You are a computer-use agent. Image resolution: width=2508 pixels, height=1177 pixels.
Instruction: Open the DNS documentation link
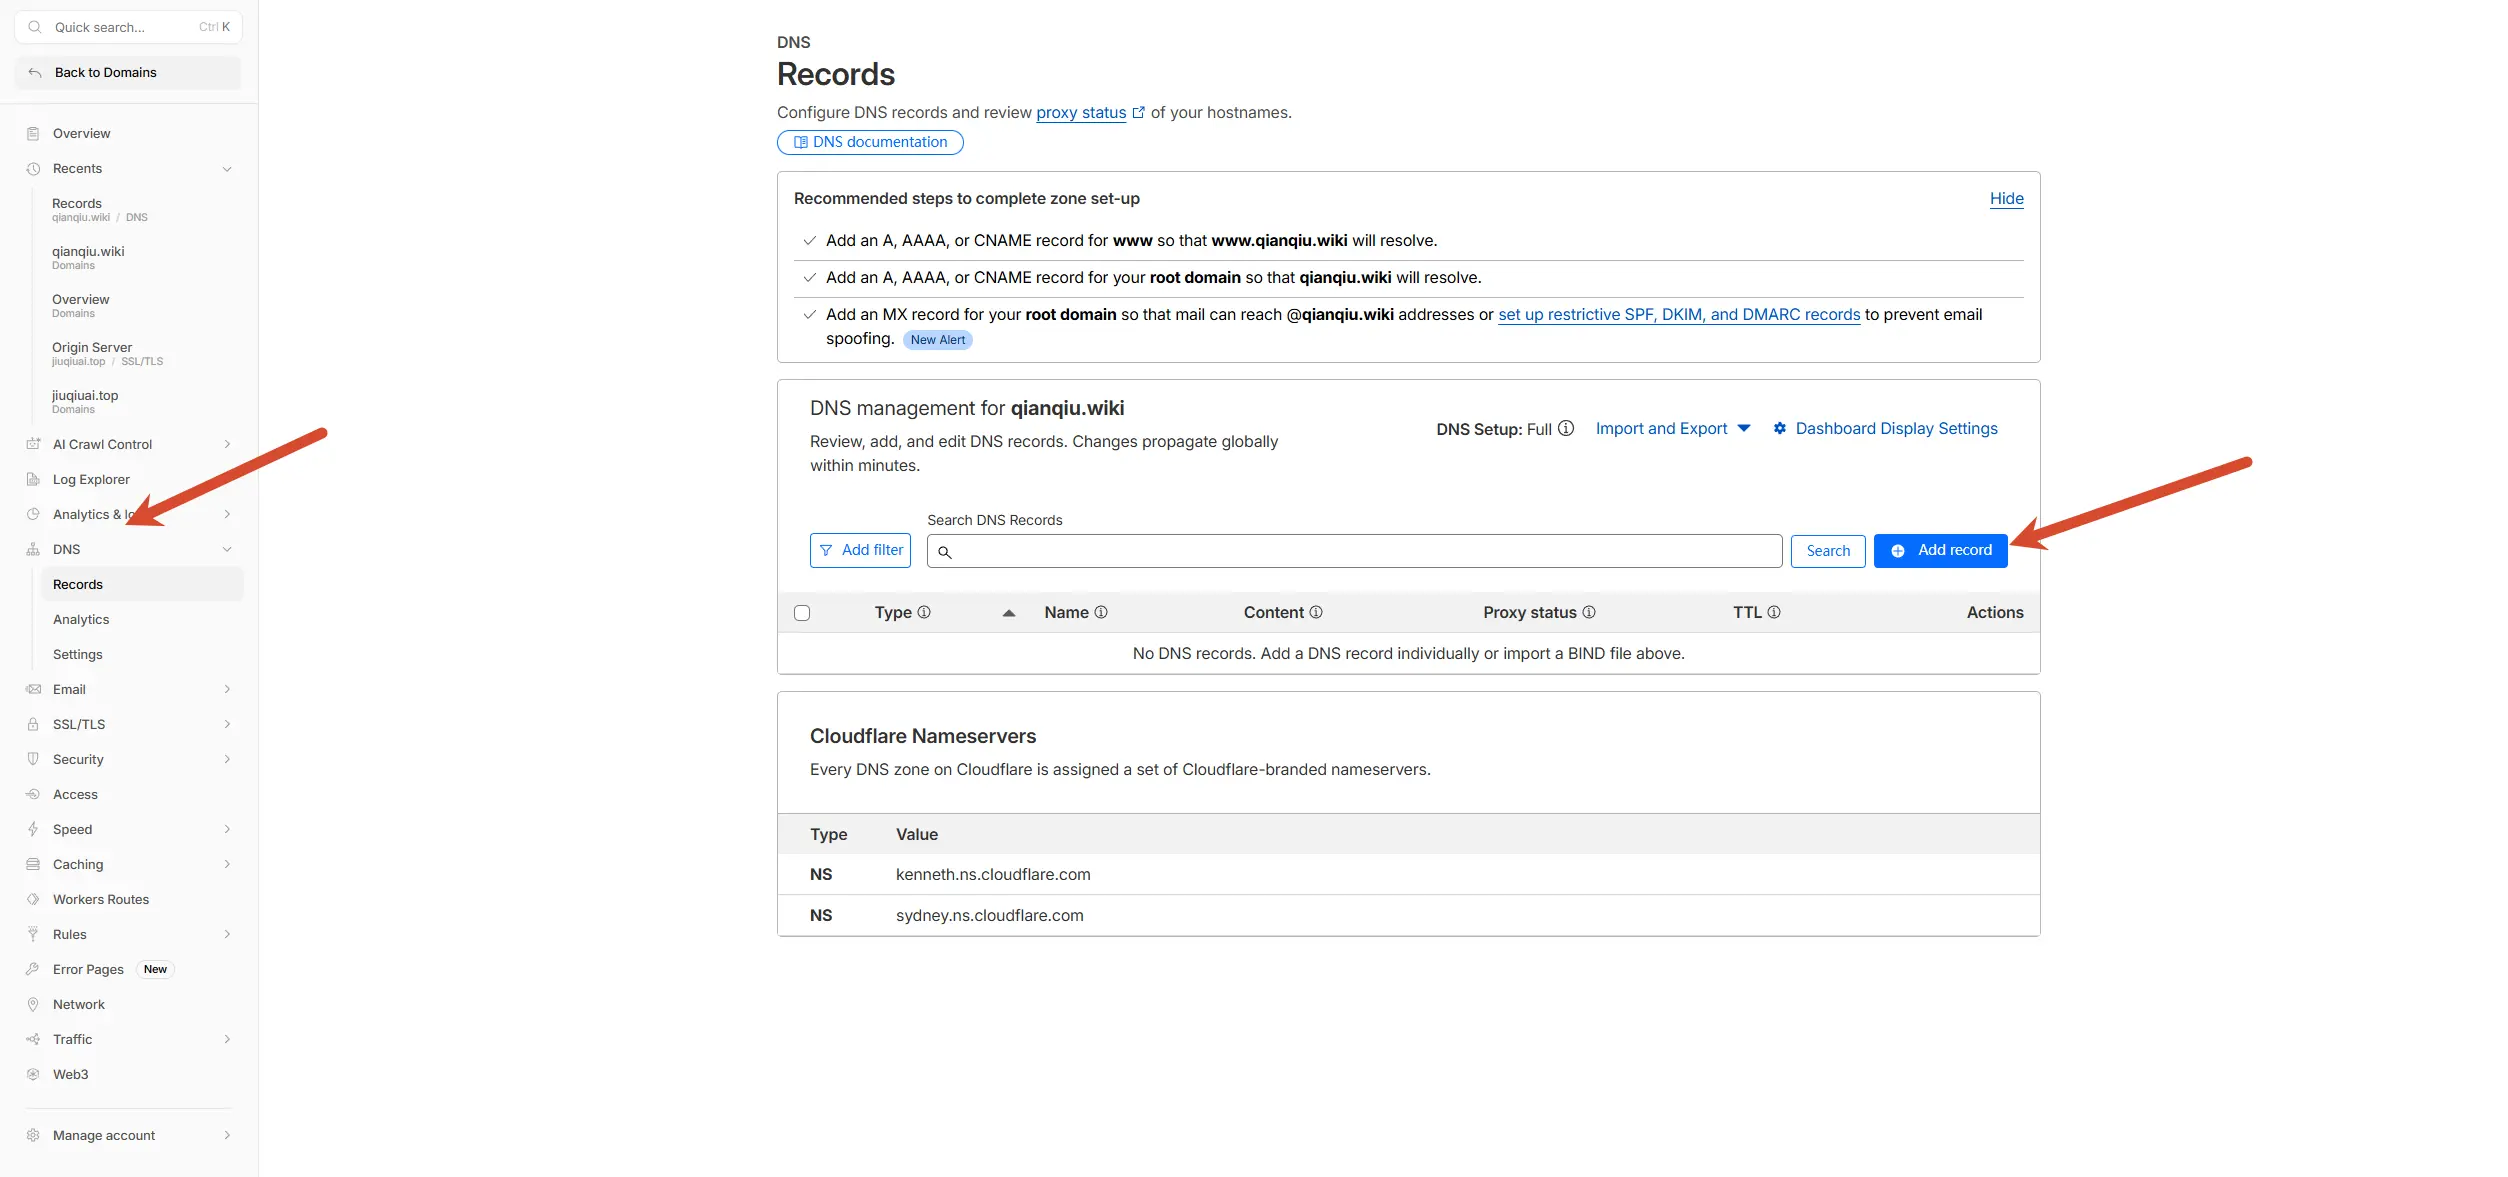pyautogui.click(x=870, y=142)
